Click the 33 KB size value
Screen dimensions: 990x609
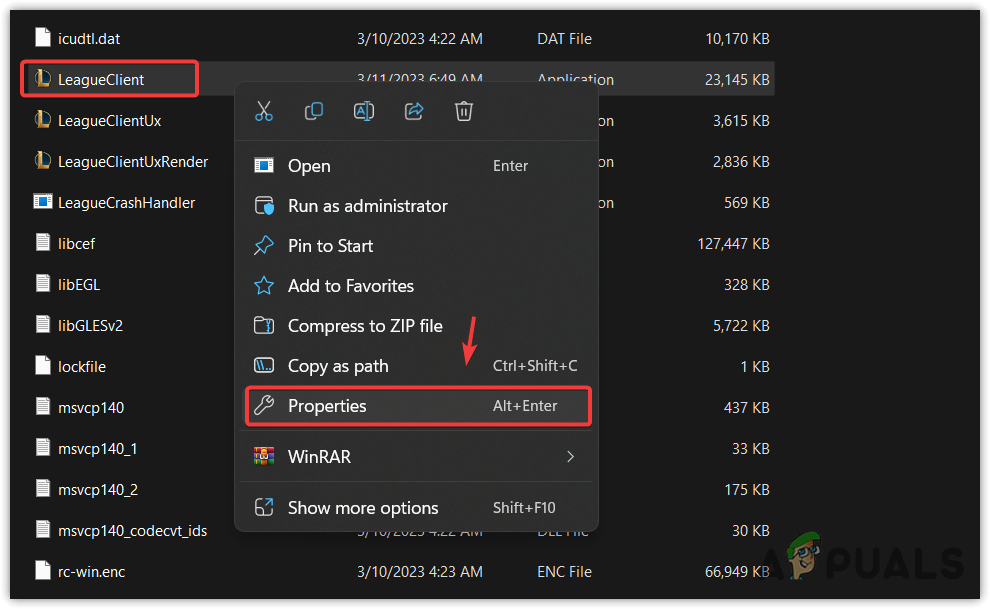(751, 449)
